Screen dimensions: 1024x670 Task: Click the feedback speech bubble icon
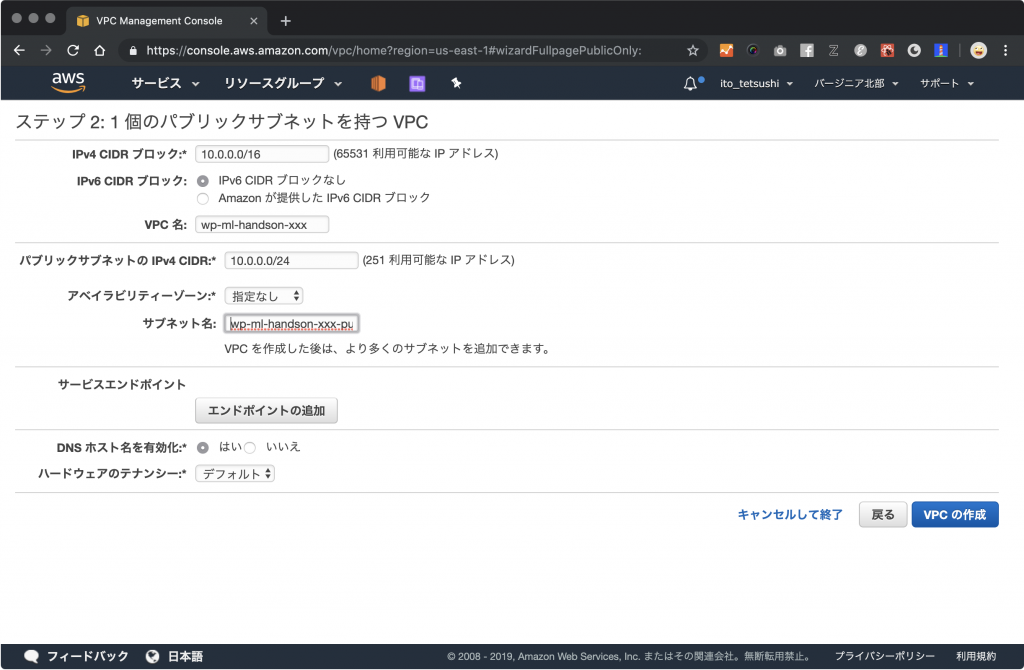(x=31, y=656)
